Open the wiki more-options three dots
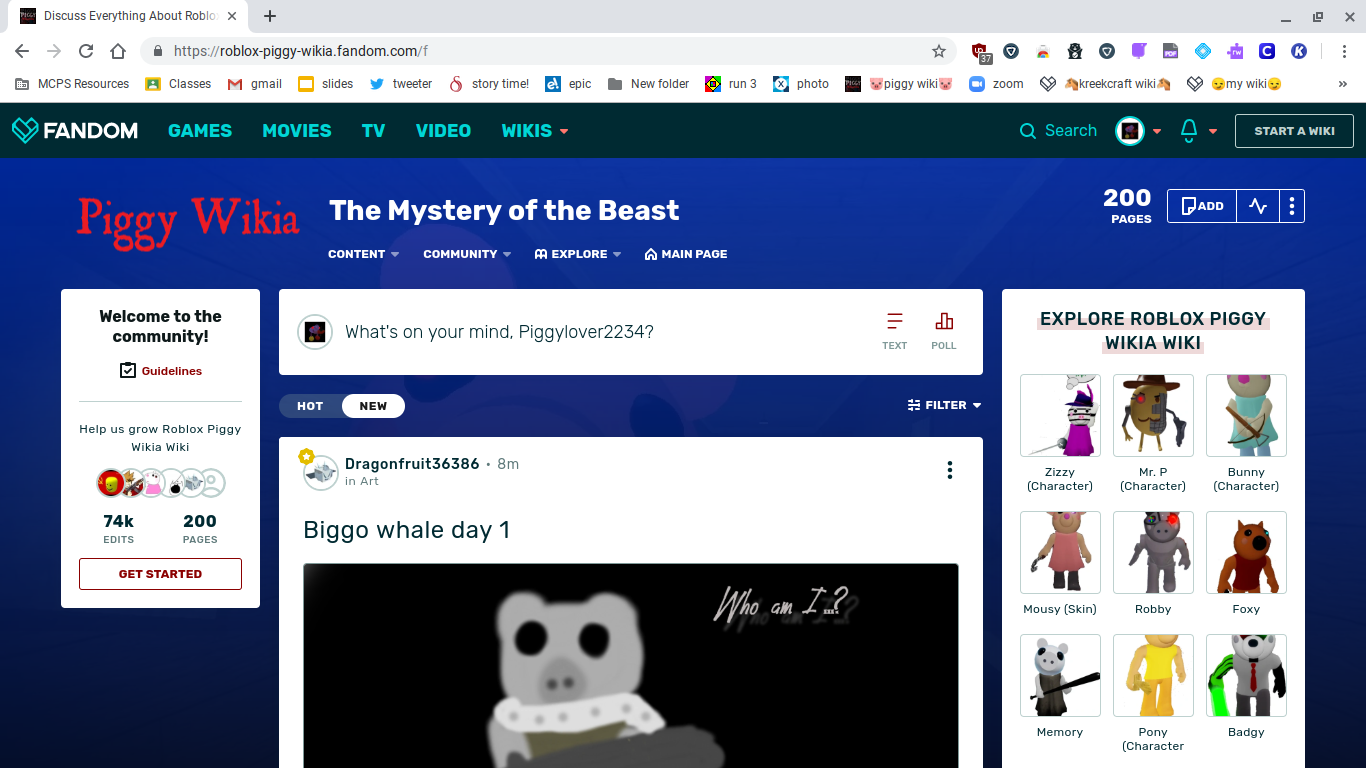Screen dimensions: 1366x768 pos(1292,206)
